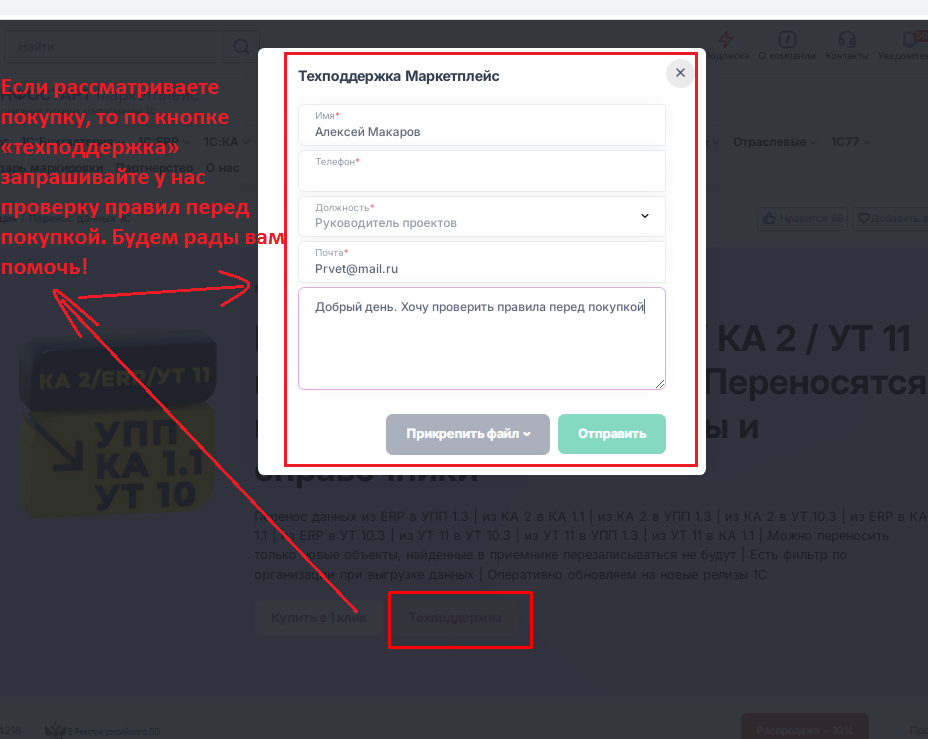Click the search magnifier icon
928x739 pixels.
241,46
